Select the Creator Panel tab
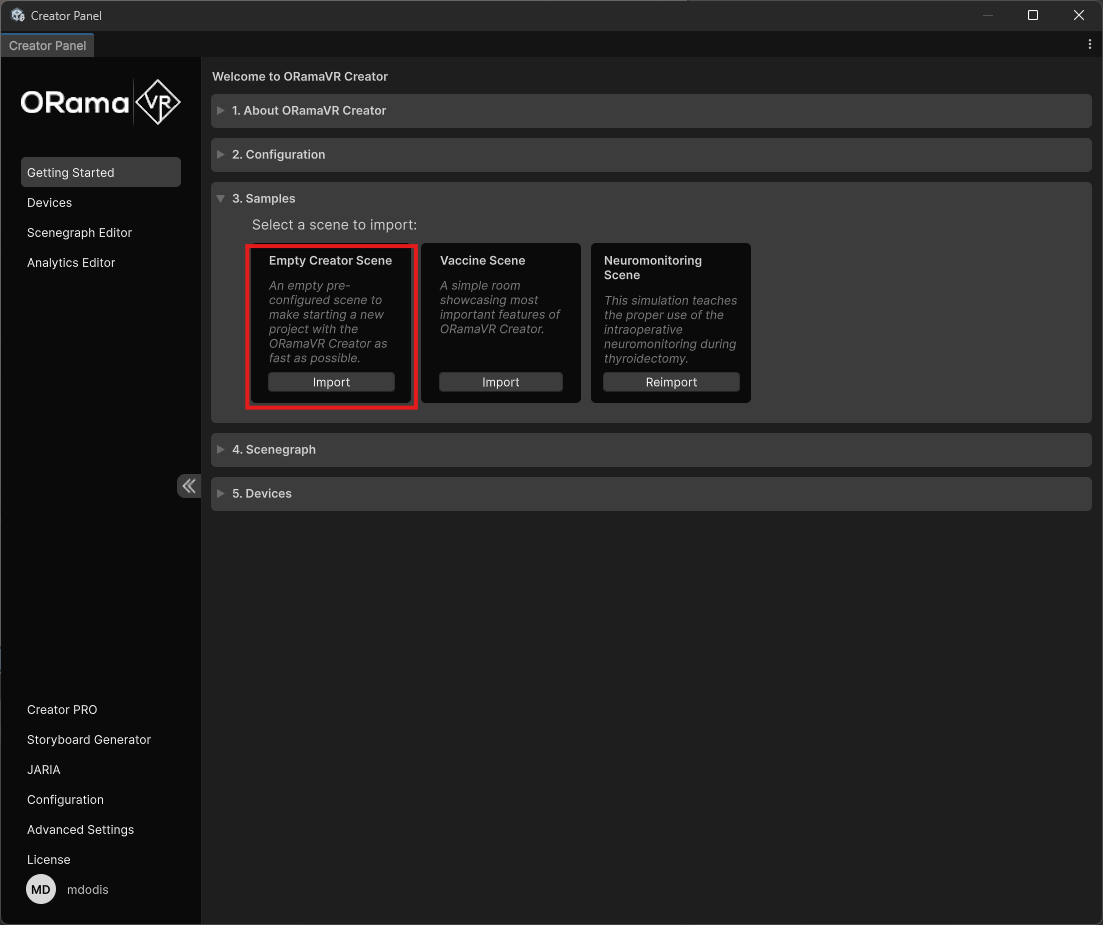 [x=47, y=46]
